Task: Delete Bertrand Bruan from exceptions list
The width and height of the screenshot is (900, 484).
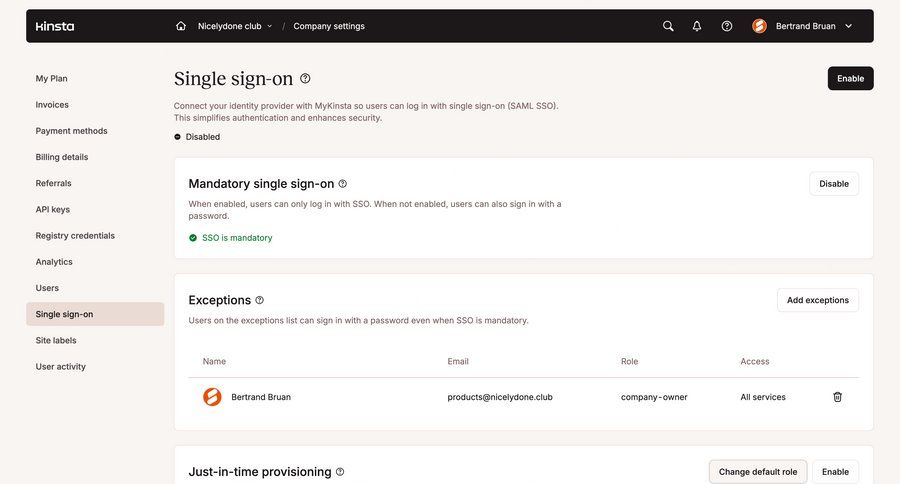Action: coord(837,397)
